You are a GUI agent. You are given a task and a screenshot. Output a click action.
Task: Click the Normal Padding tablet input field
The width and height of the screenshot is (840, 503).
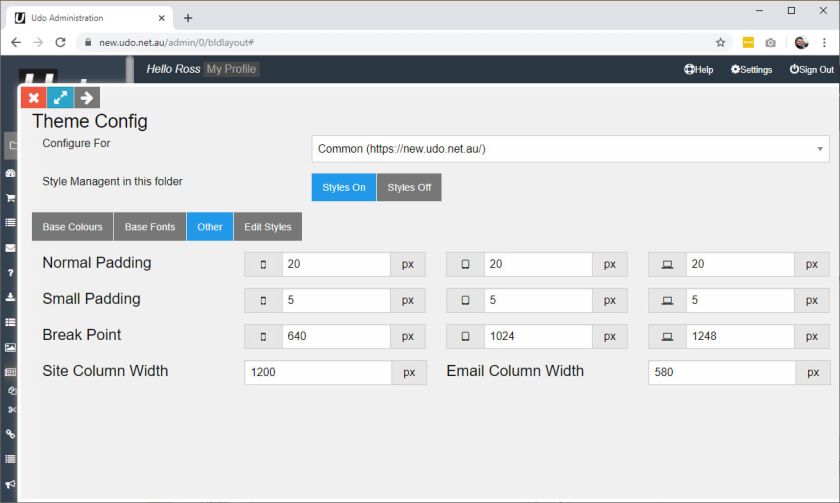[x=538, y=264]
